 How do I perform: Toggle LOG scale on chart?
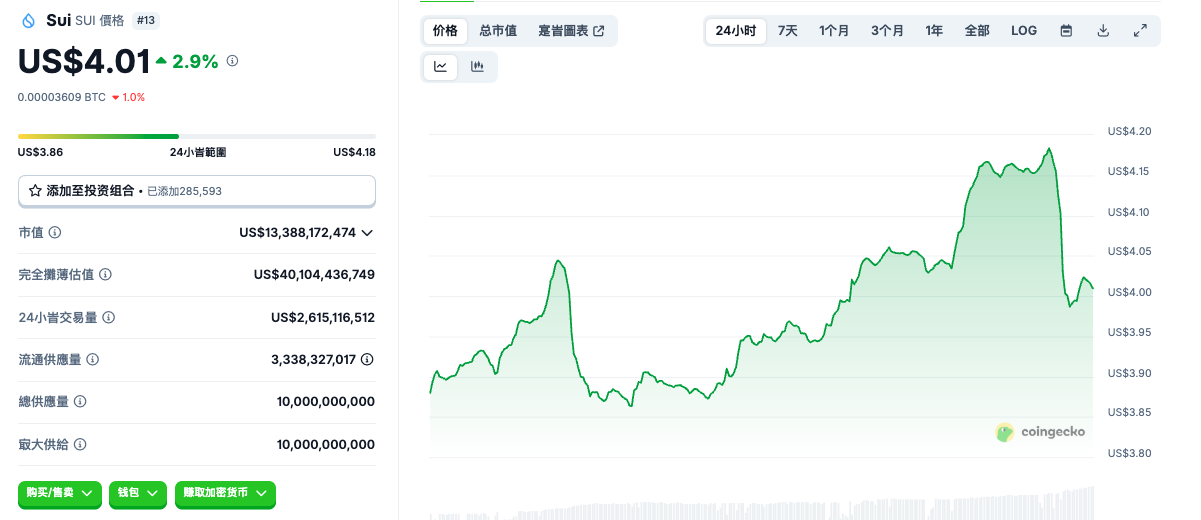click(1024, 31)
